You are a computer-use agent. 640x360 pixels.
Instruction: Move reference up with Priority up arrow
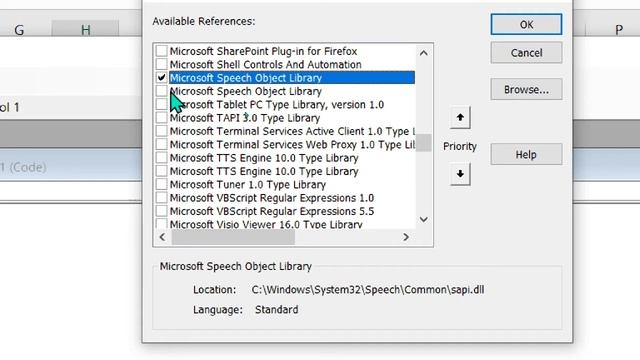point(460,118)
